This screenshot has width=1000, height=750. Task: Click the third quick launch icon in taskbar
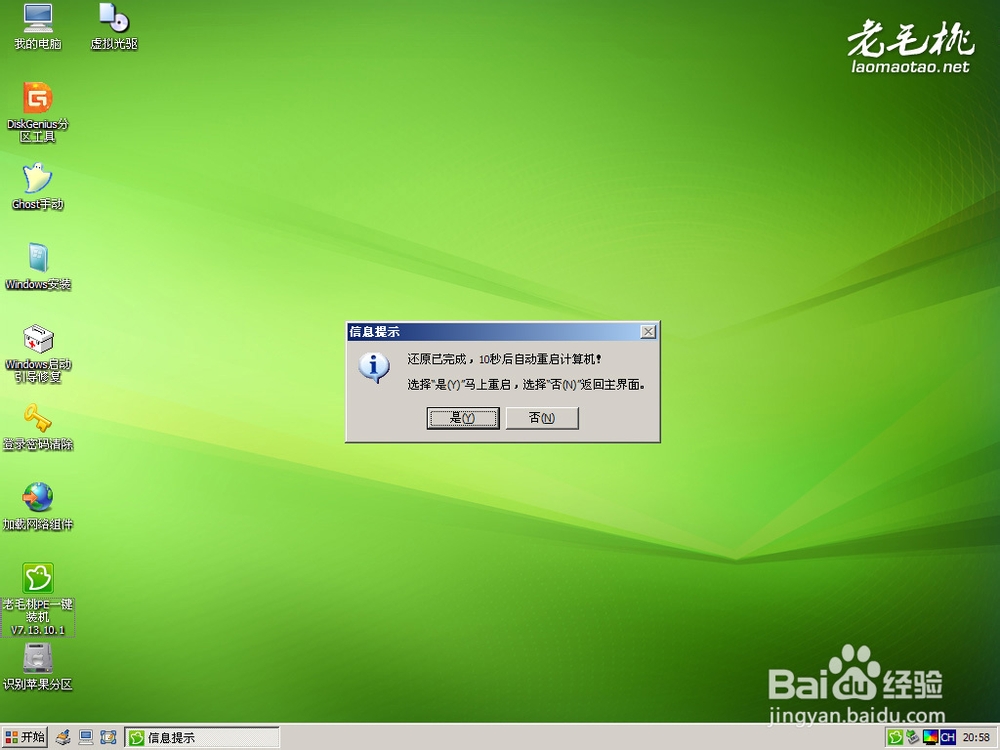[x=108, y=737]
